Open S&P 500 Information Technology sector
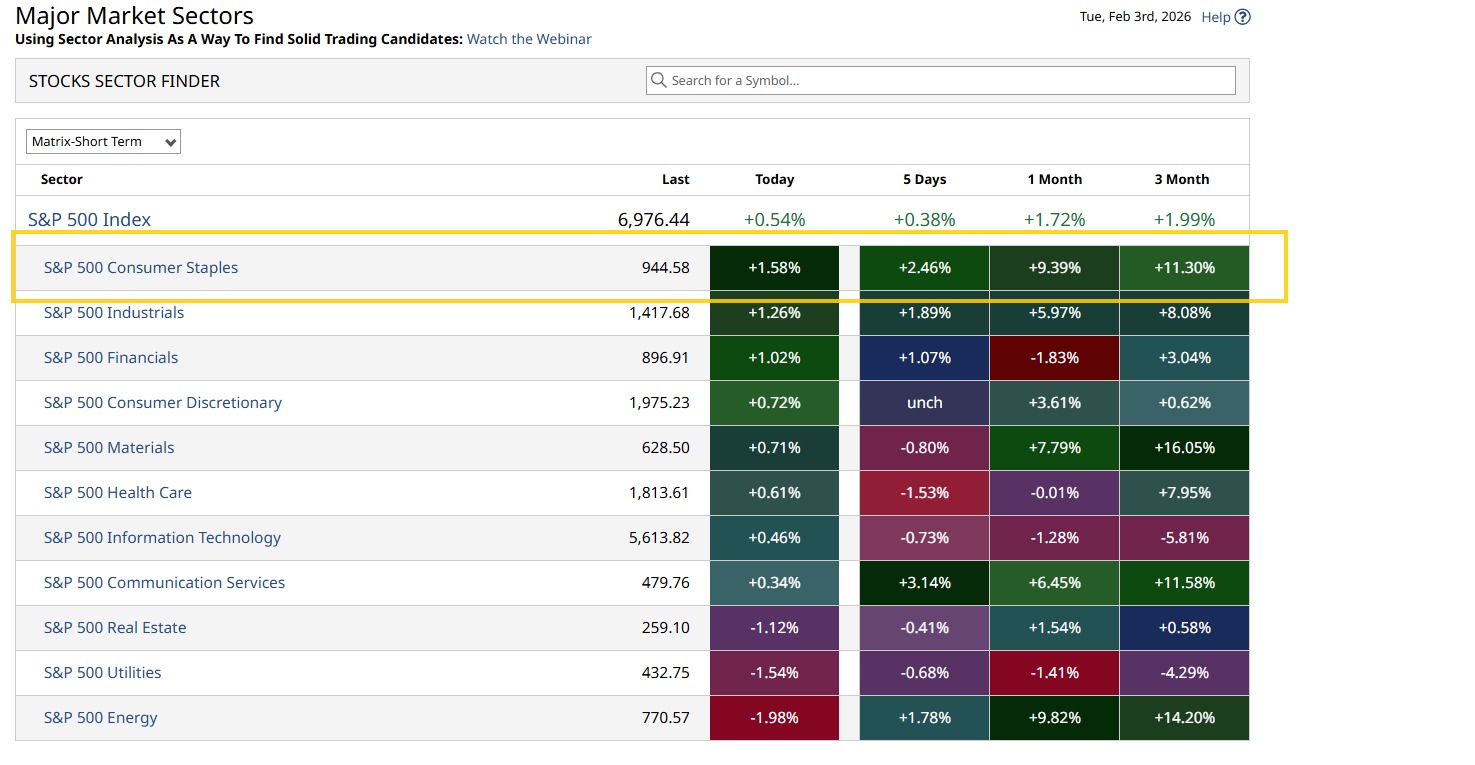 point(162,538)
